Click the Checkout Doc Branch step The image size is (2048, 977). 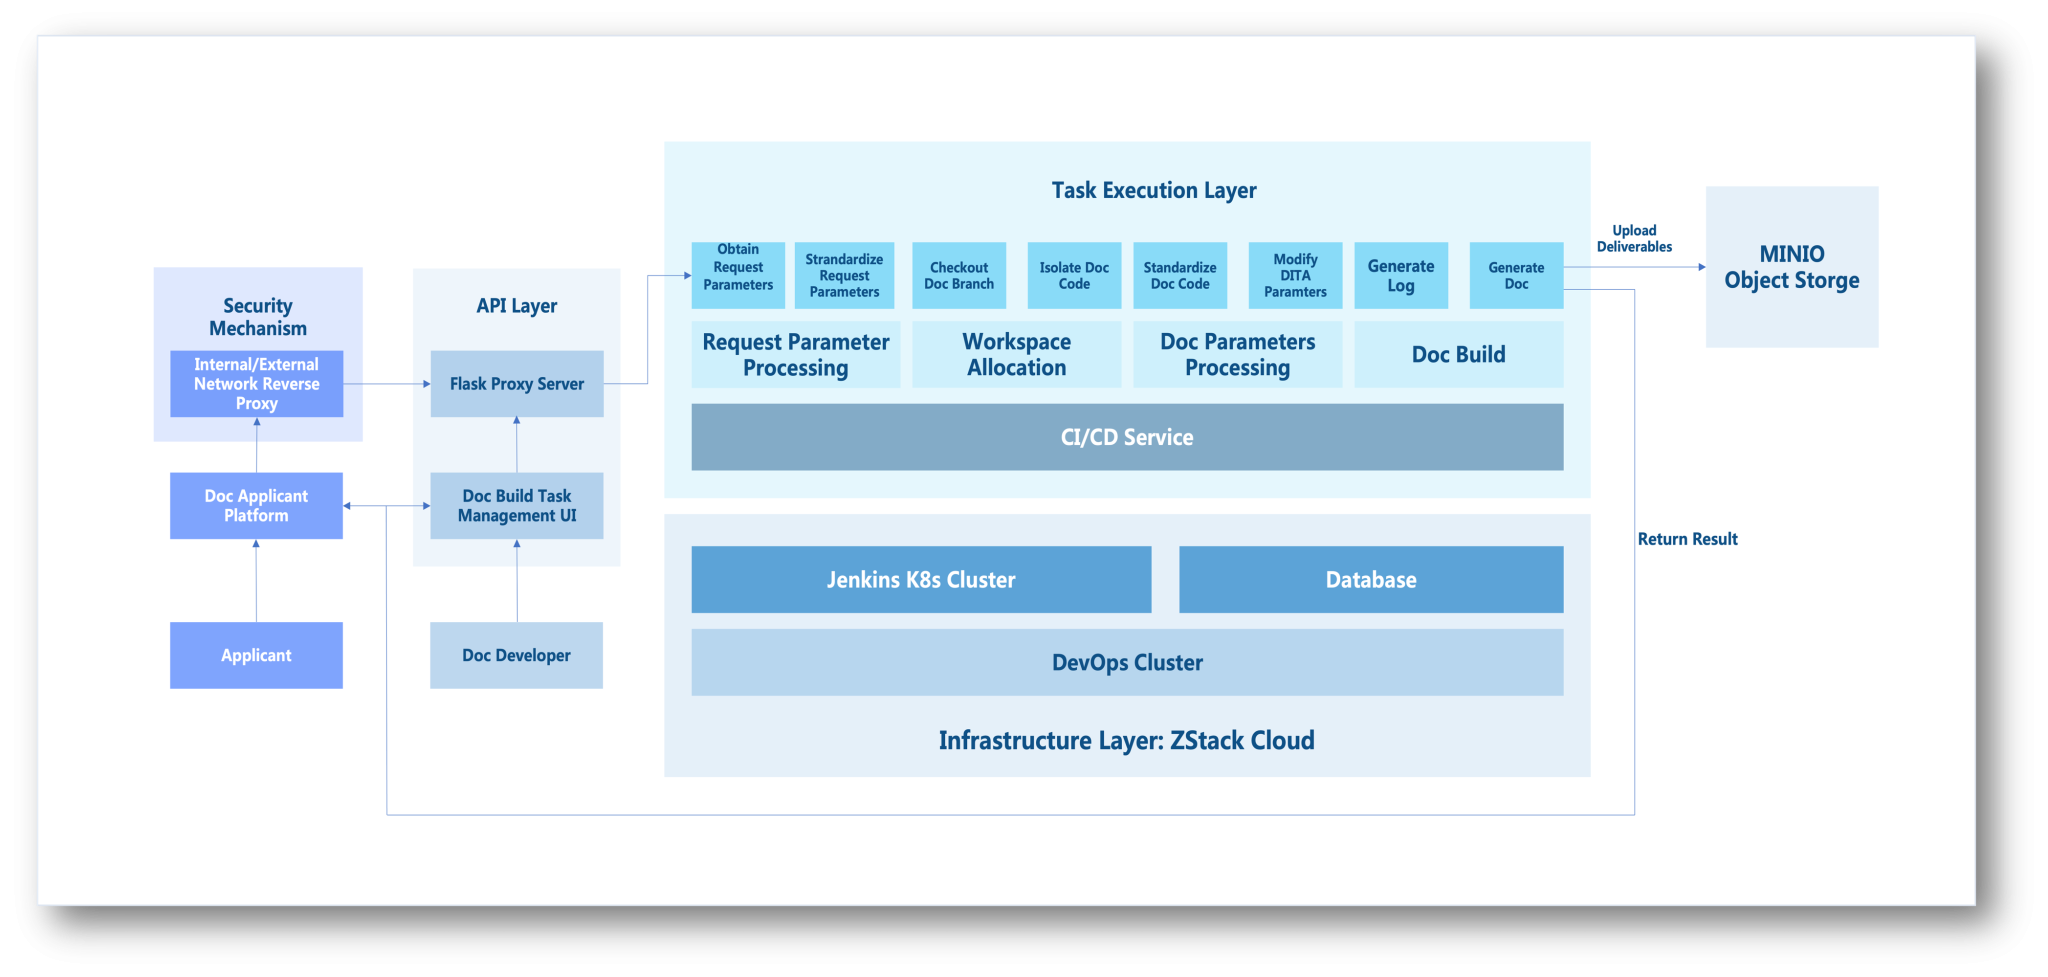click(x=959, y=275)
